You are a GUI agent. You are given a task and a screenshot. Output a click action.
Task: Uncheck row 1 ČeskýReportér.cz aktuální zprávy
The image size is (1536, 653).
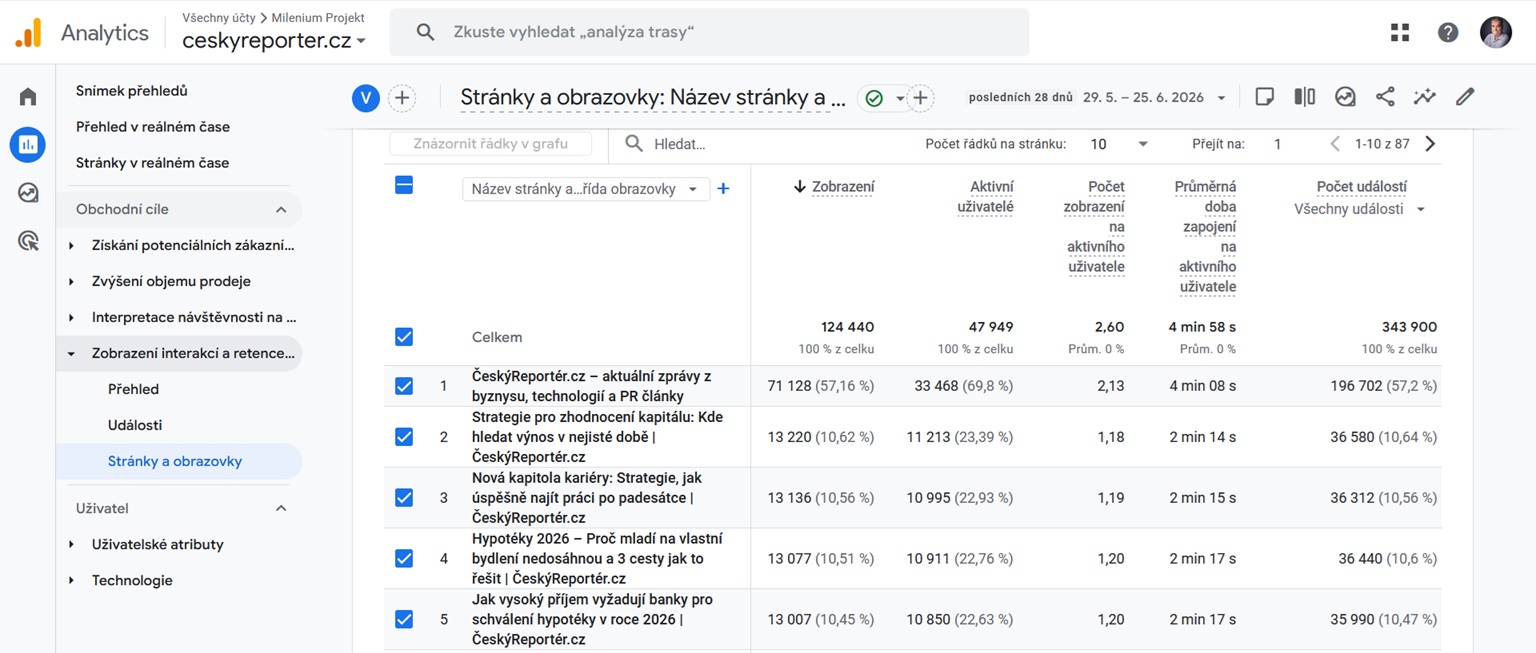[404, 385]
